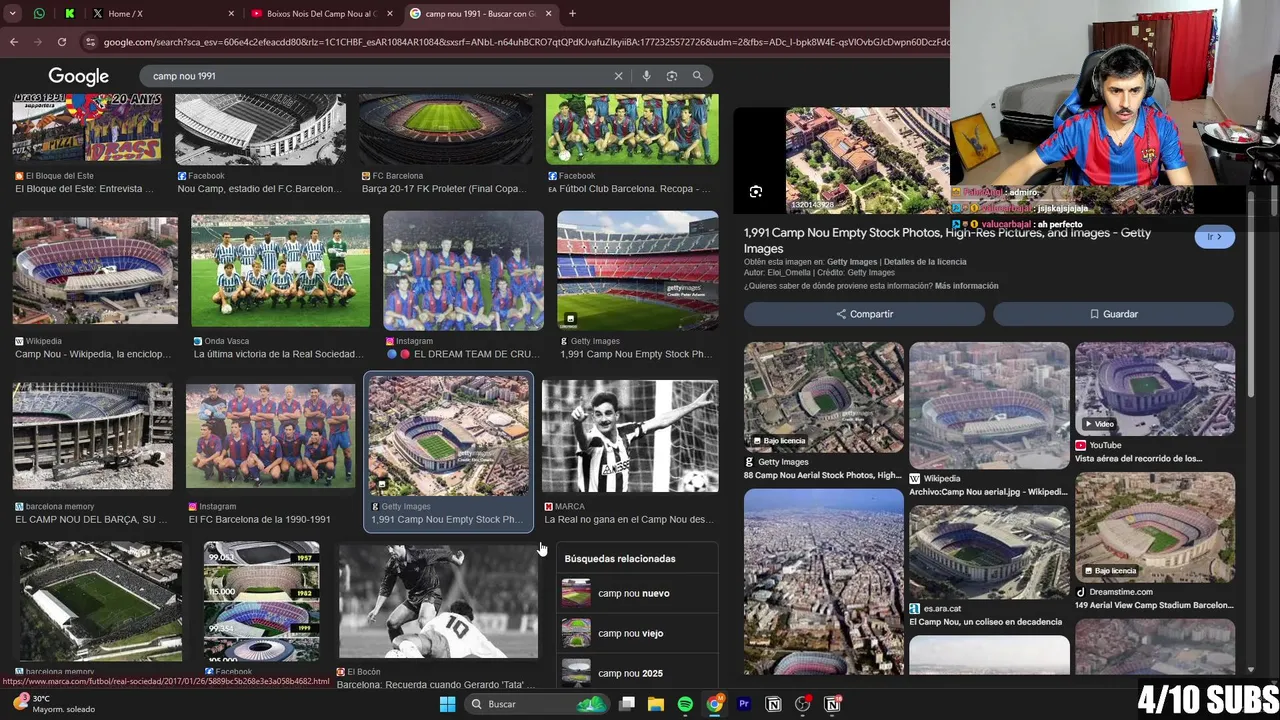This screenshot has height=720, width=1280.
Task: Open Wikipedia Camp Nou stadium thumbnail
Action: [x=95, y=270]
